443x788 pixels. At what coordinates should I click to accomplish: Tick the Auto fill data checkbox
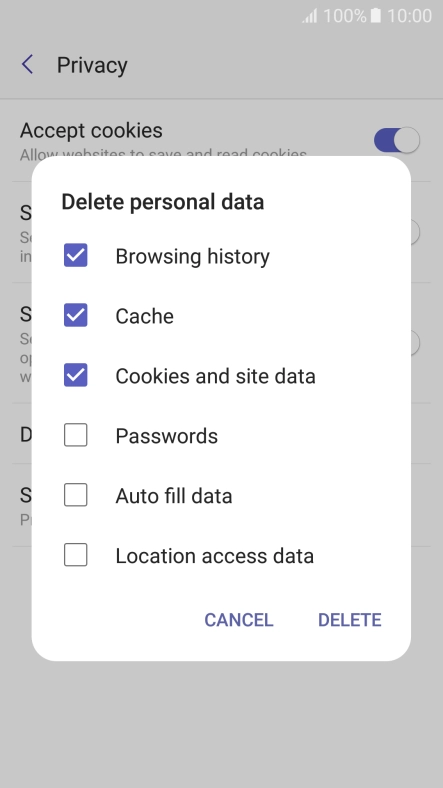tap(75, 495)
